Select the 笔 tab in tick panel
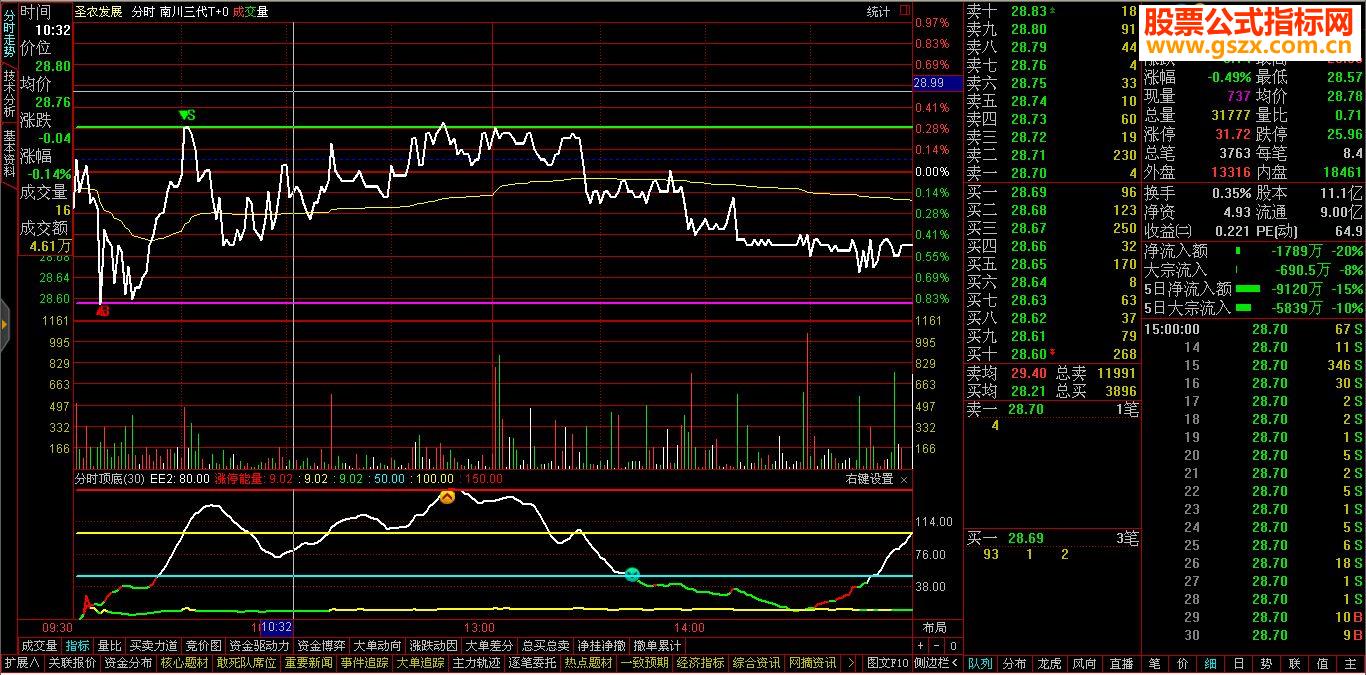Viewport: 1366px width, 675px height. [x=1154, y=663]
